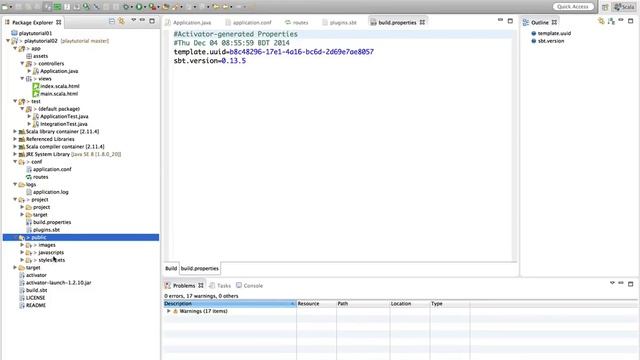640x360 pixels.
Task: Switch to the Scala perspective button
Action: click(x=624, y=7)
